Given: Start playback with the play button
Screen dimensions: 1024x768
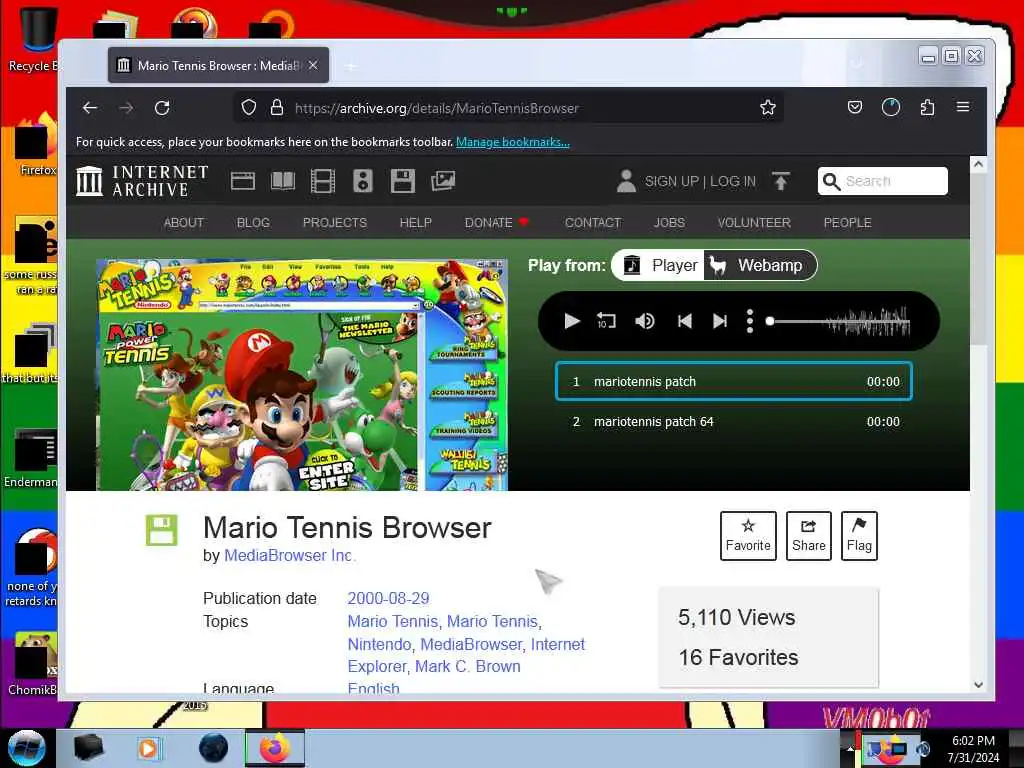Looking at the screenshot, I should (x=571, y=321).
